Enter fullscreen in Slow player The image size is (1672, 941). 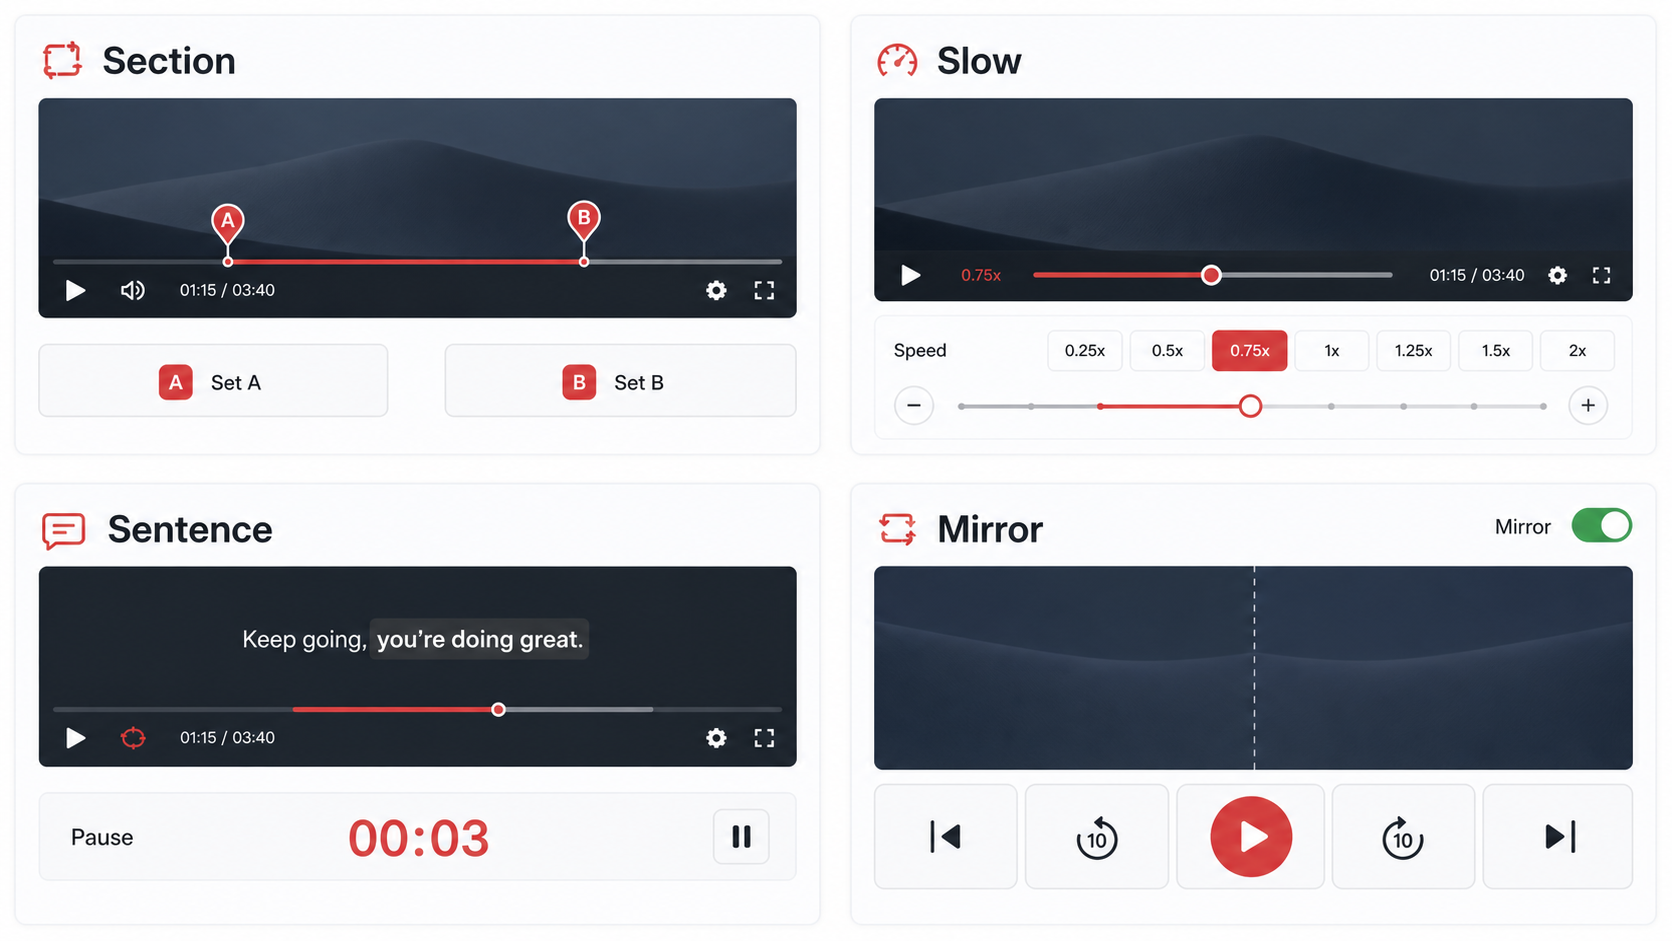pyautogui.click(x=1601, y=275)
